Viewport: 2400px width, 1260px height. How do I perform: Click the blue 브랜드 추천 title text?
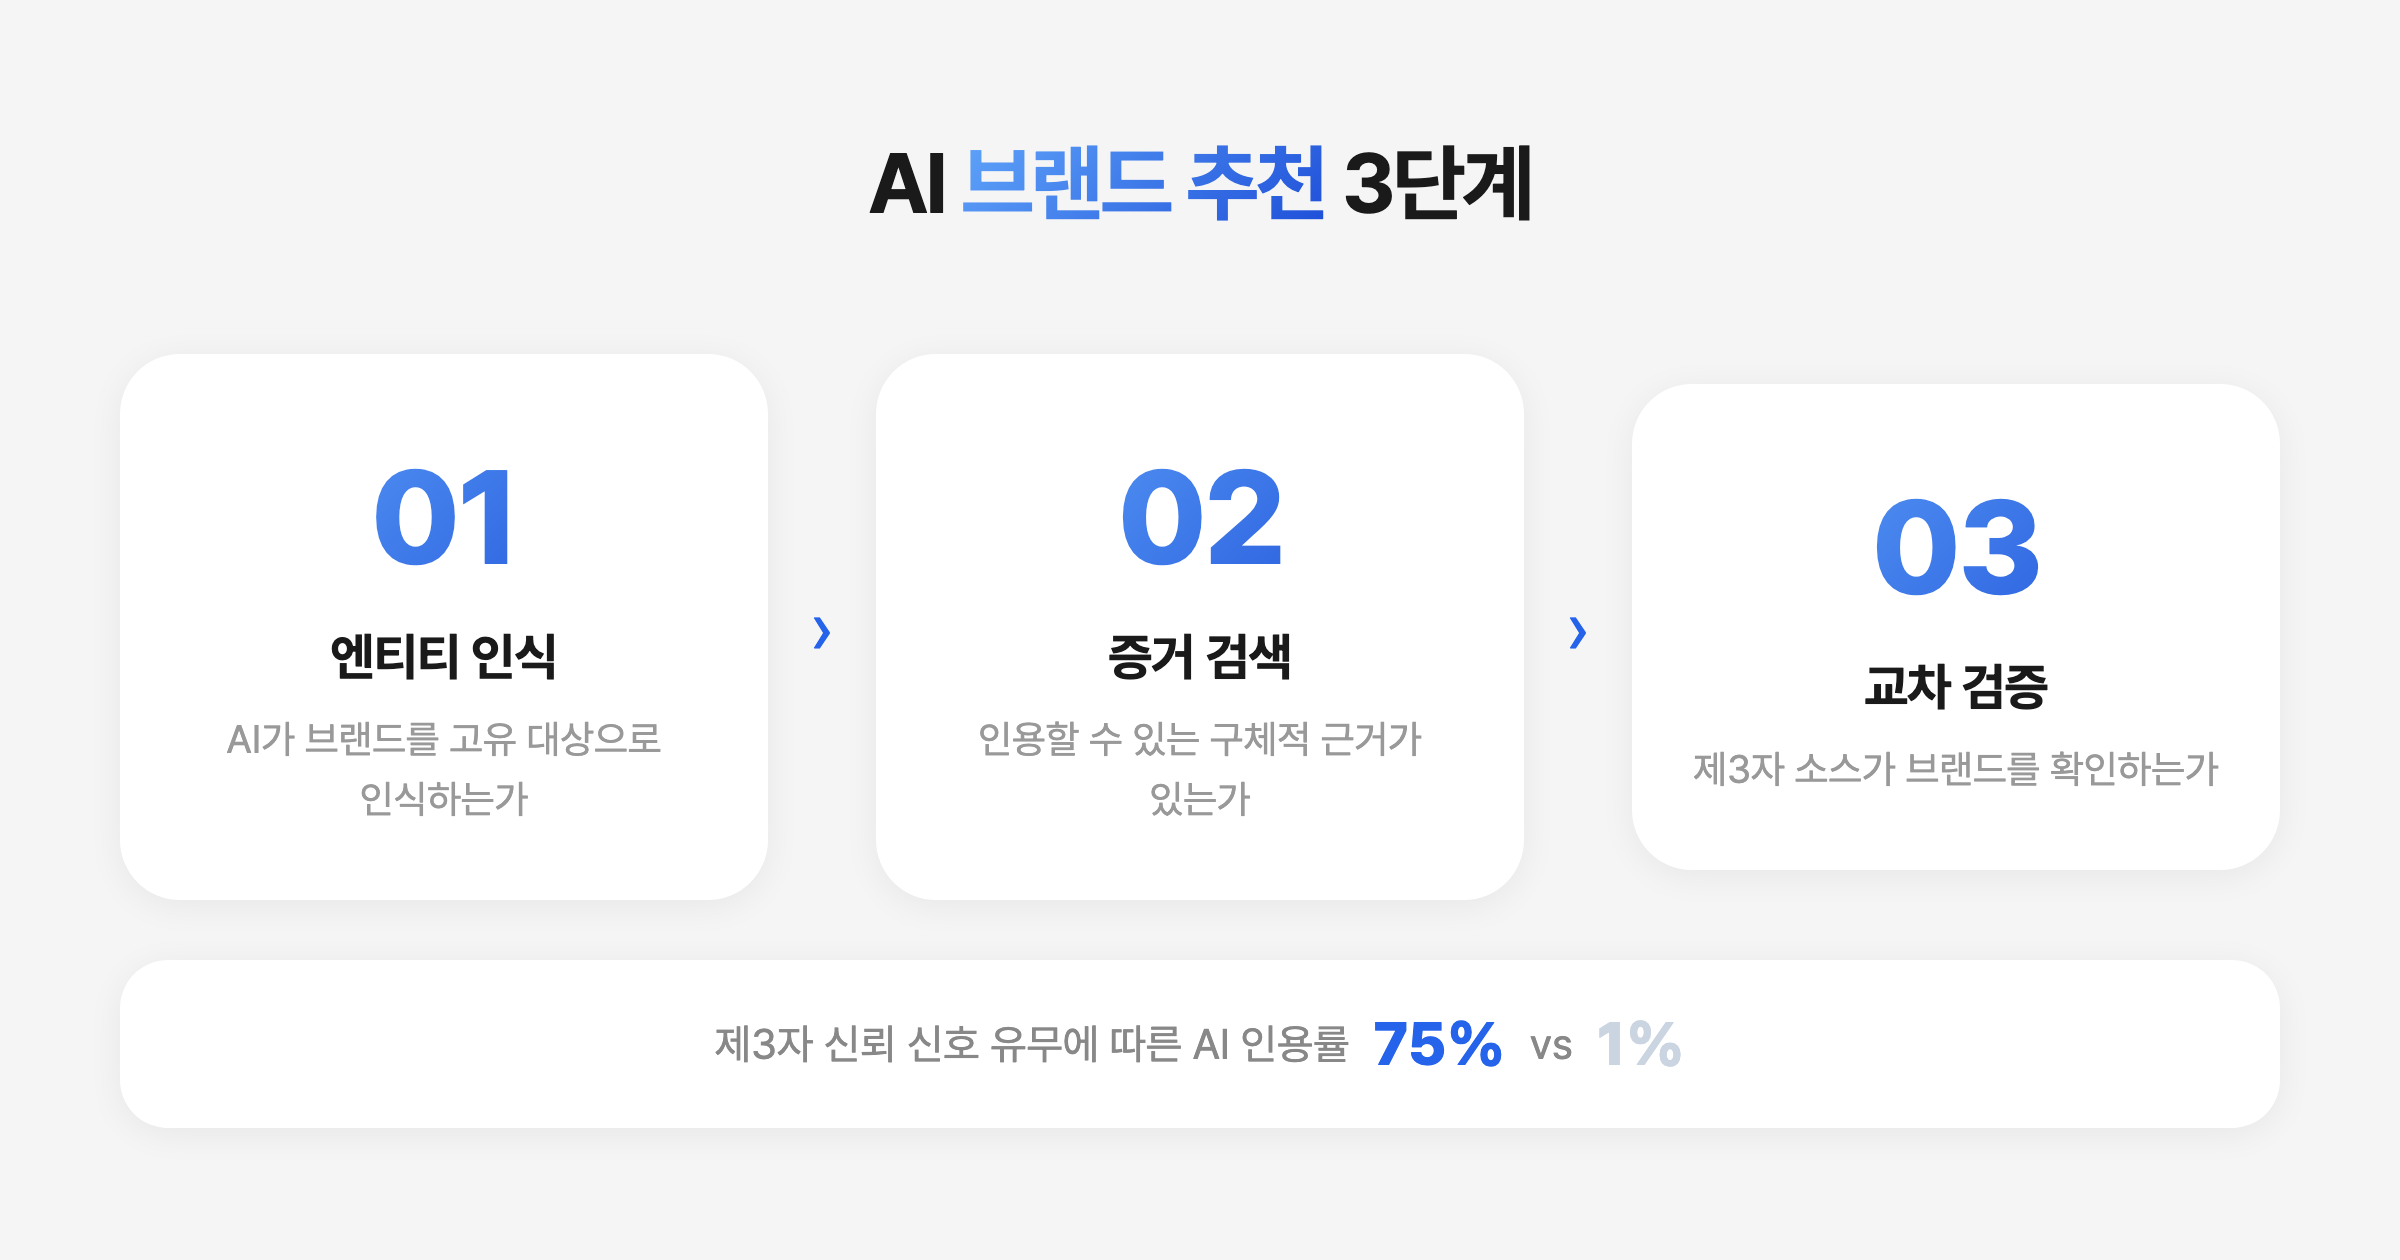[1144, 183]
